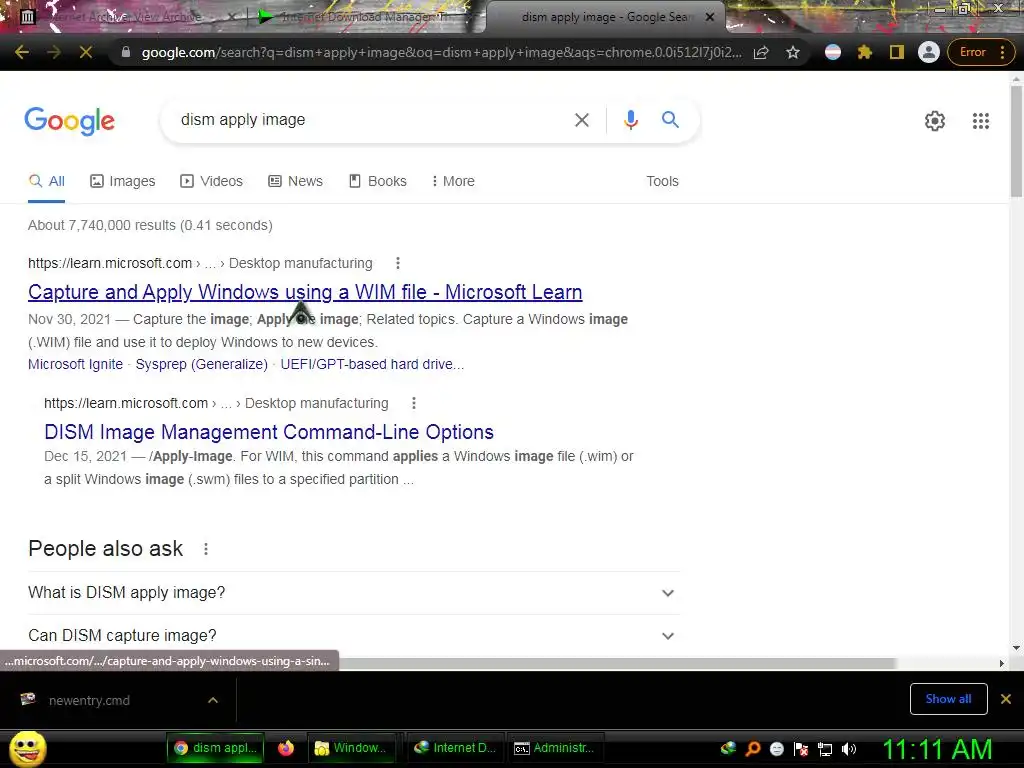Open the Administr... command prompt taskbar button

(x=555, y=748)
